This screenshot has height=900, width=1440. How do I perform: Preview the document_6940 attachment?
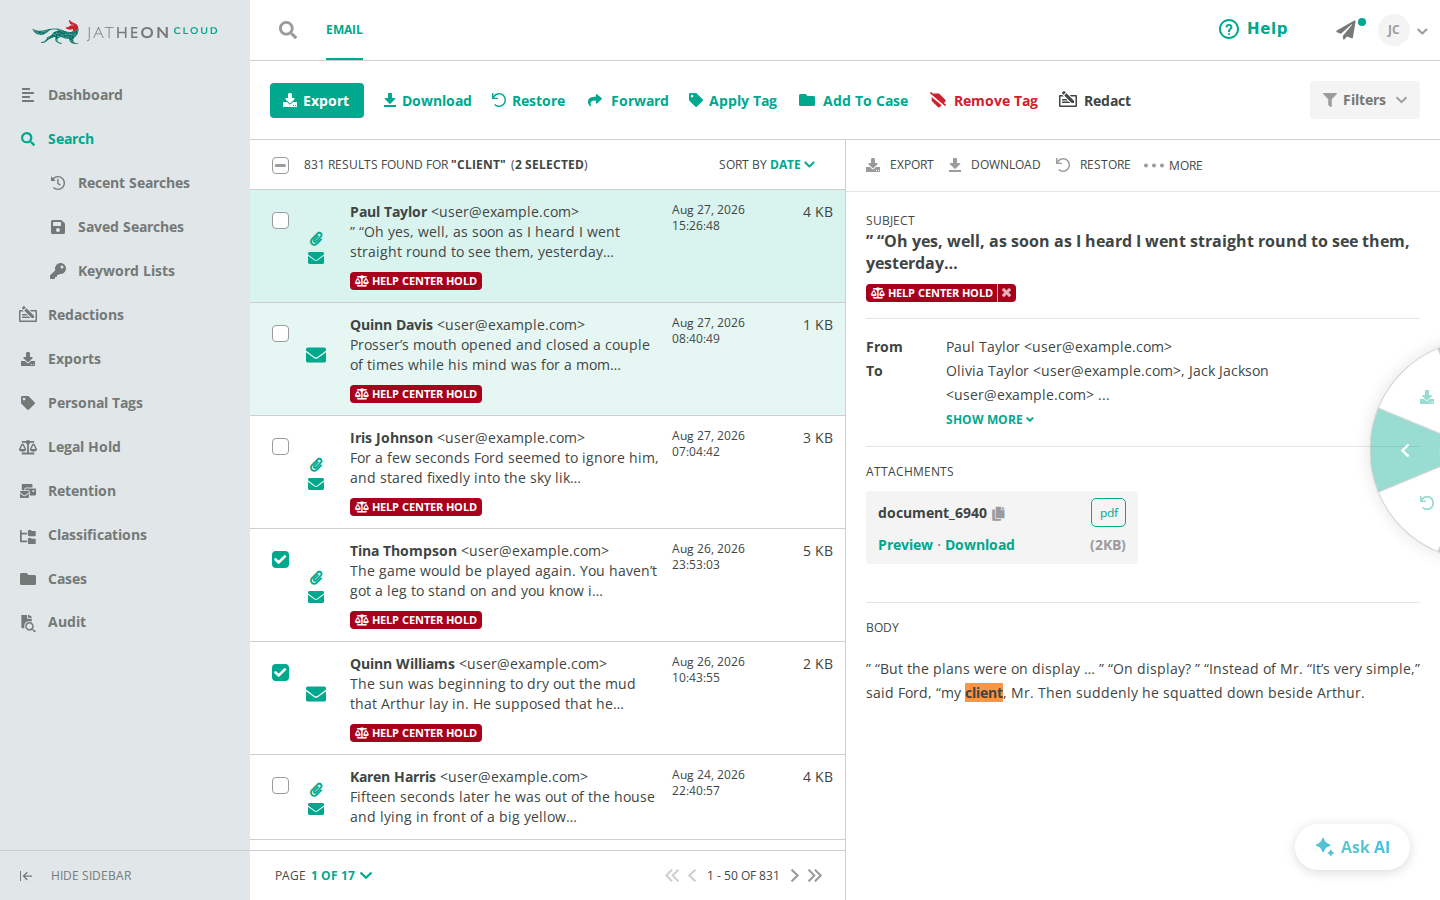905,545
